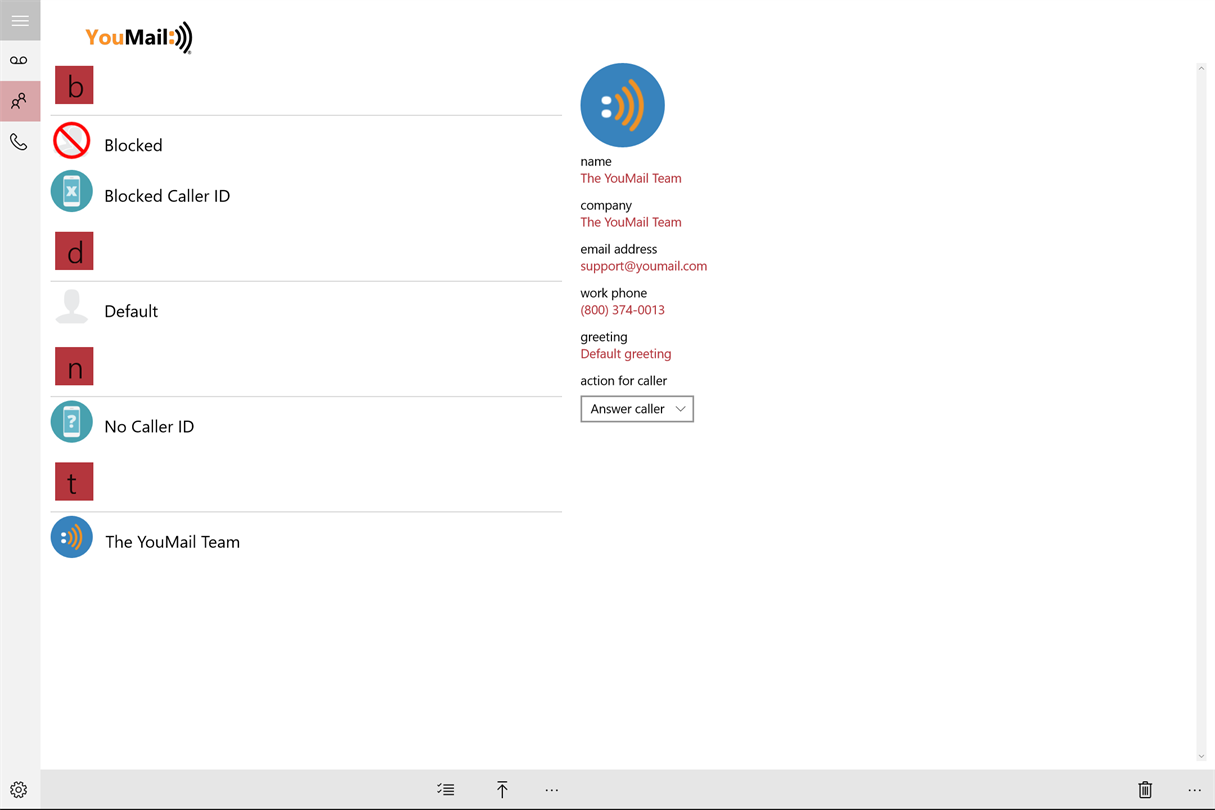Click No Caller ID question-mark icon
This screenshot has height=810, width=1215.
[x=72, y=422]
